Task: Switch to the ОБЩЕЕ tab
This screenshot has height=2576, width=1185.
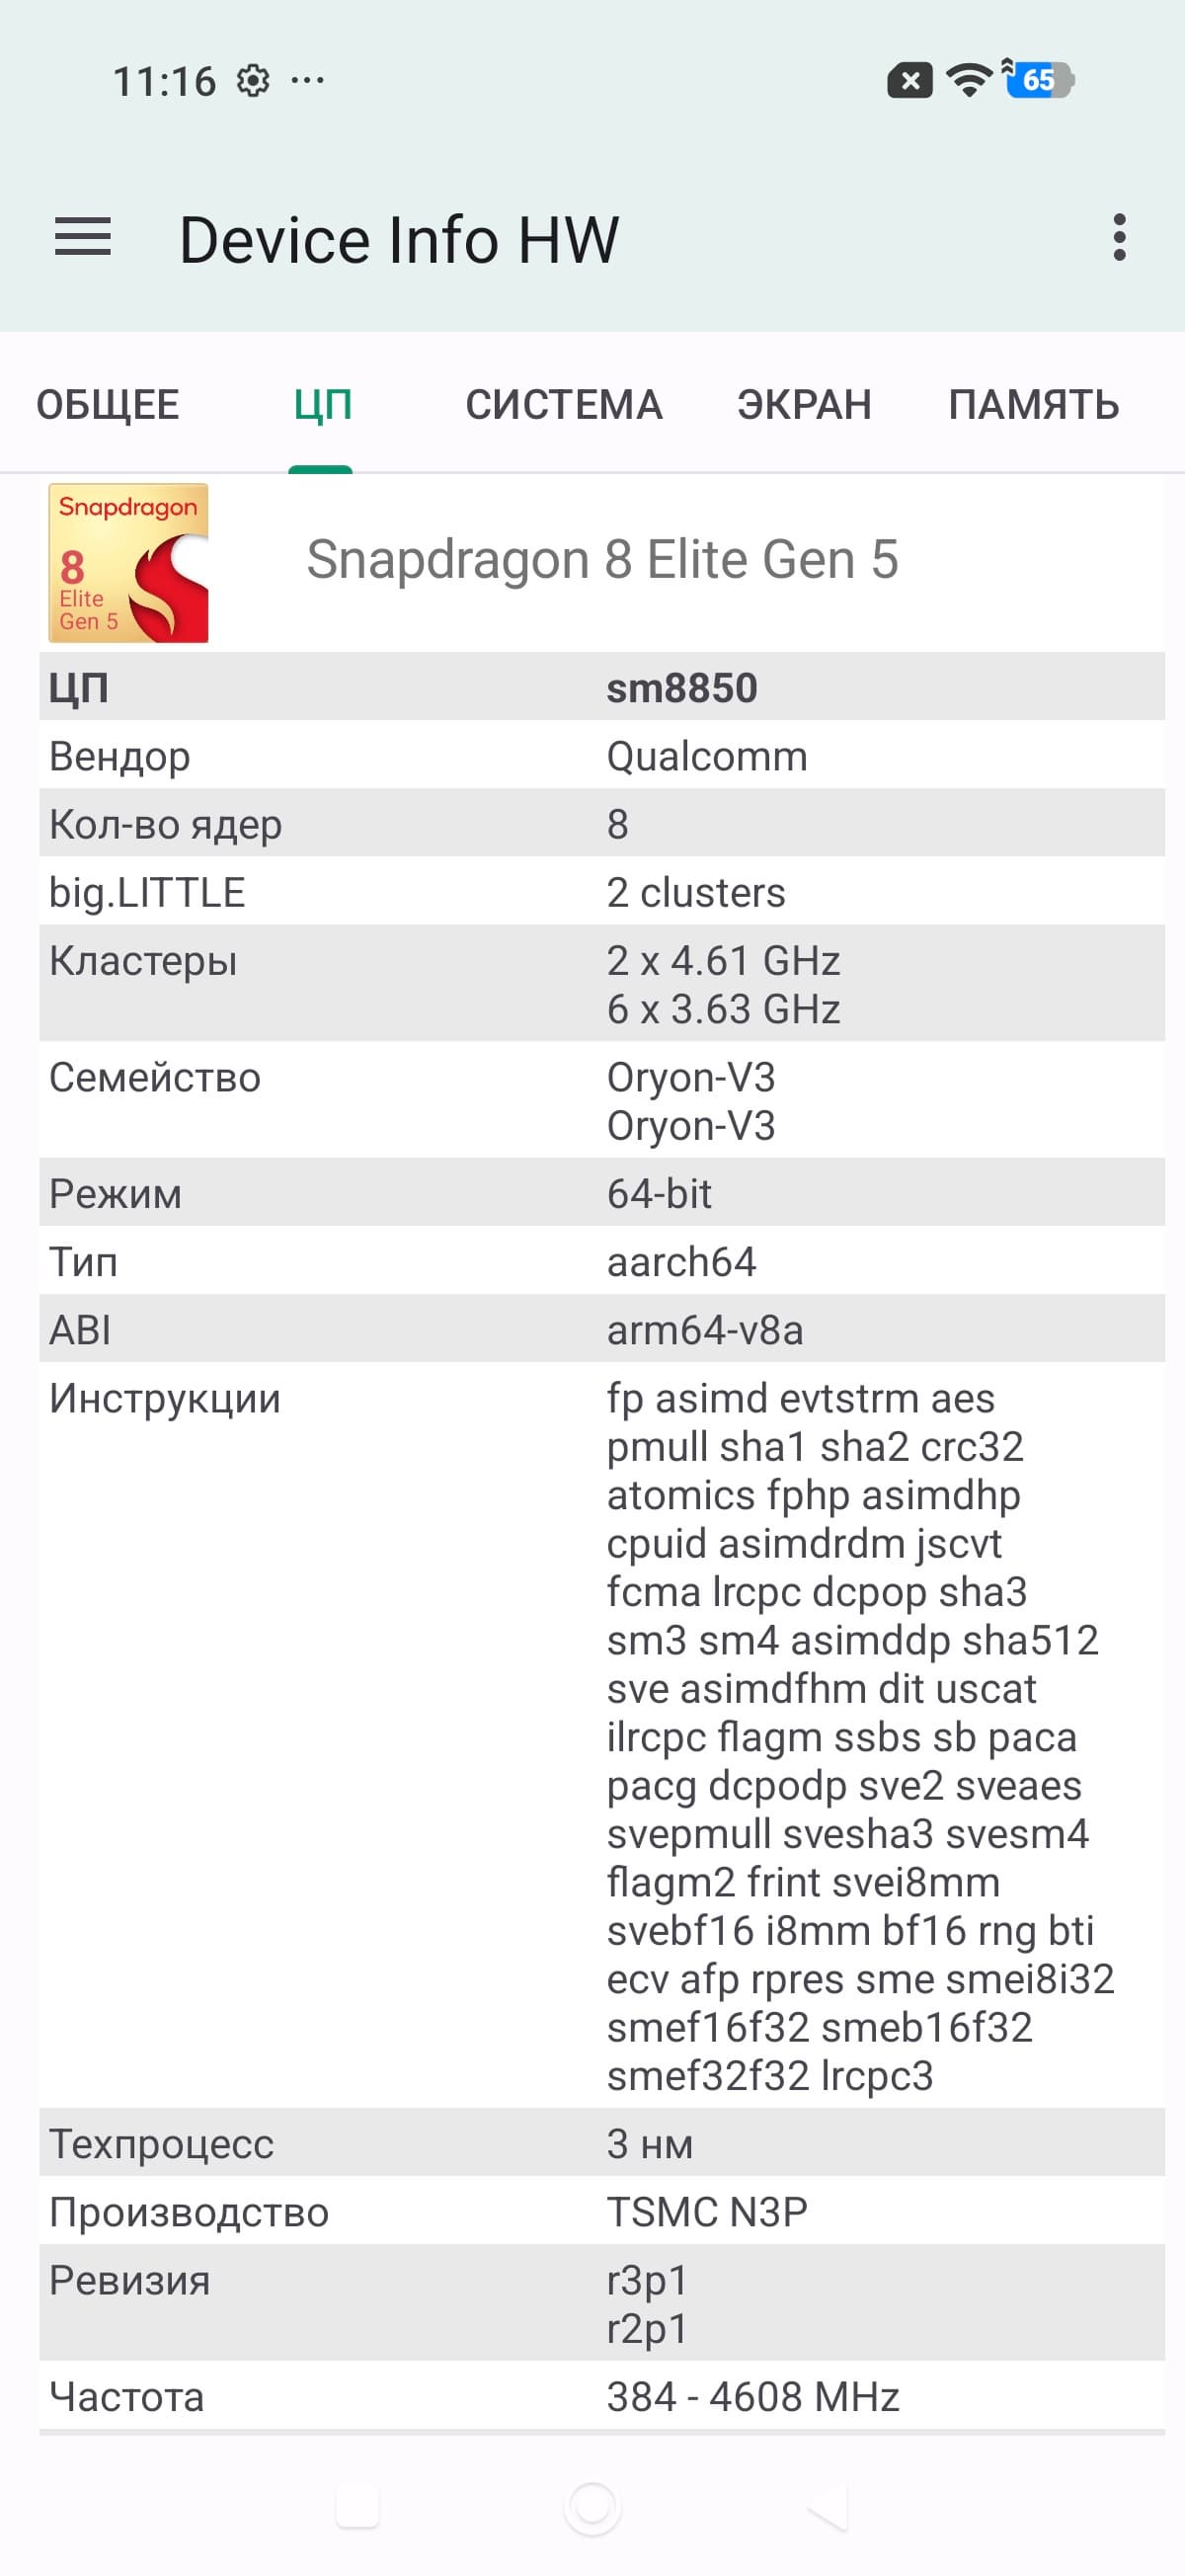Action: point(108,405)
